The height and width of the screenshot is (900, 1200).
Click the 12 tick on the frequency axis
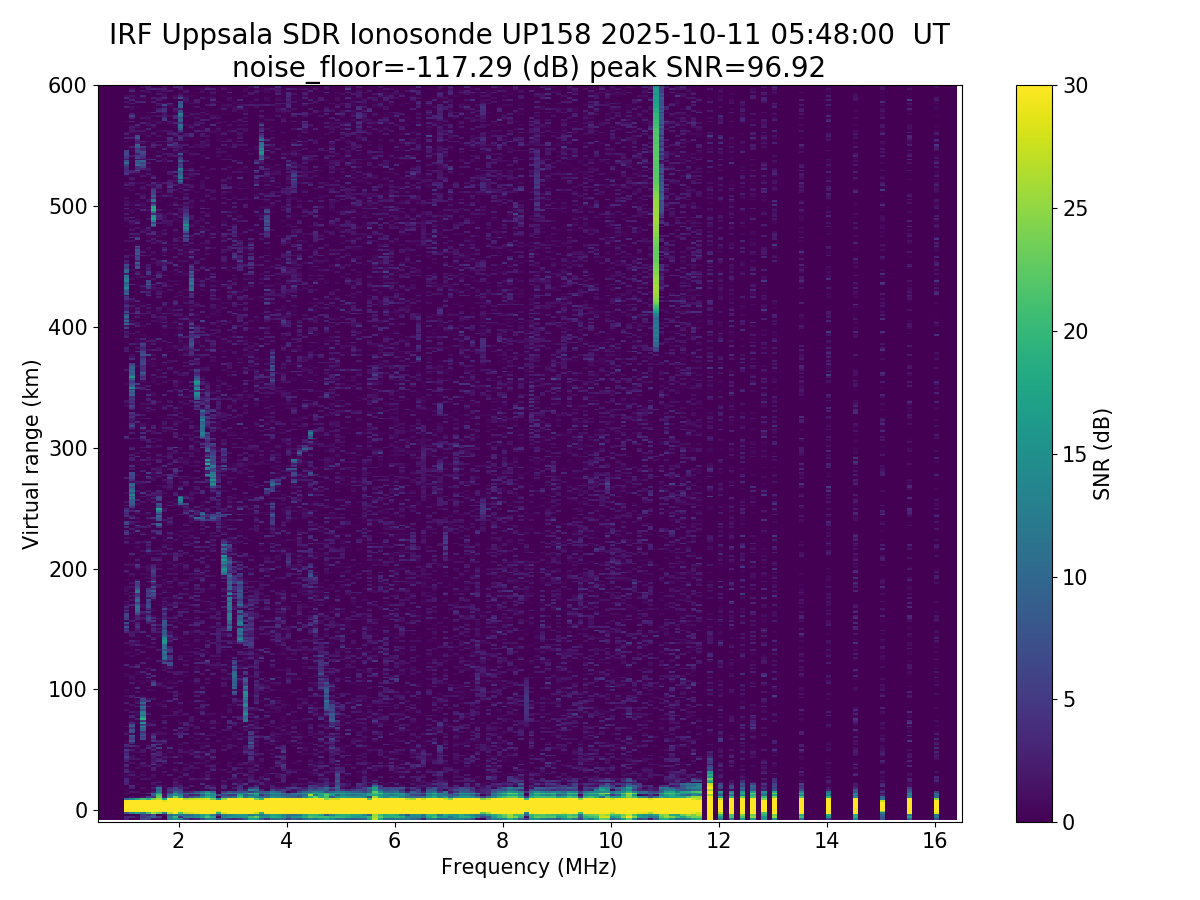coord(718,840)
